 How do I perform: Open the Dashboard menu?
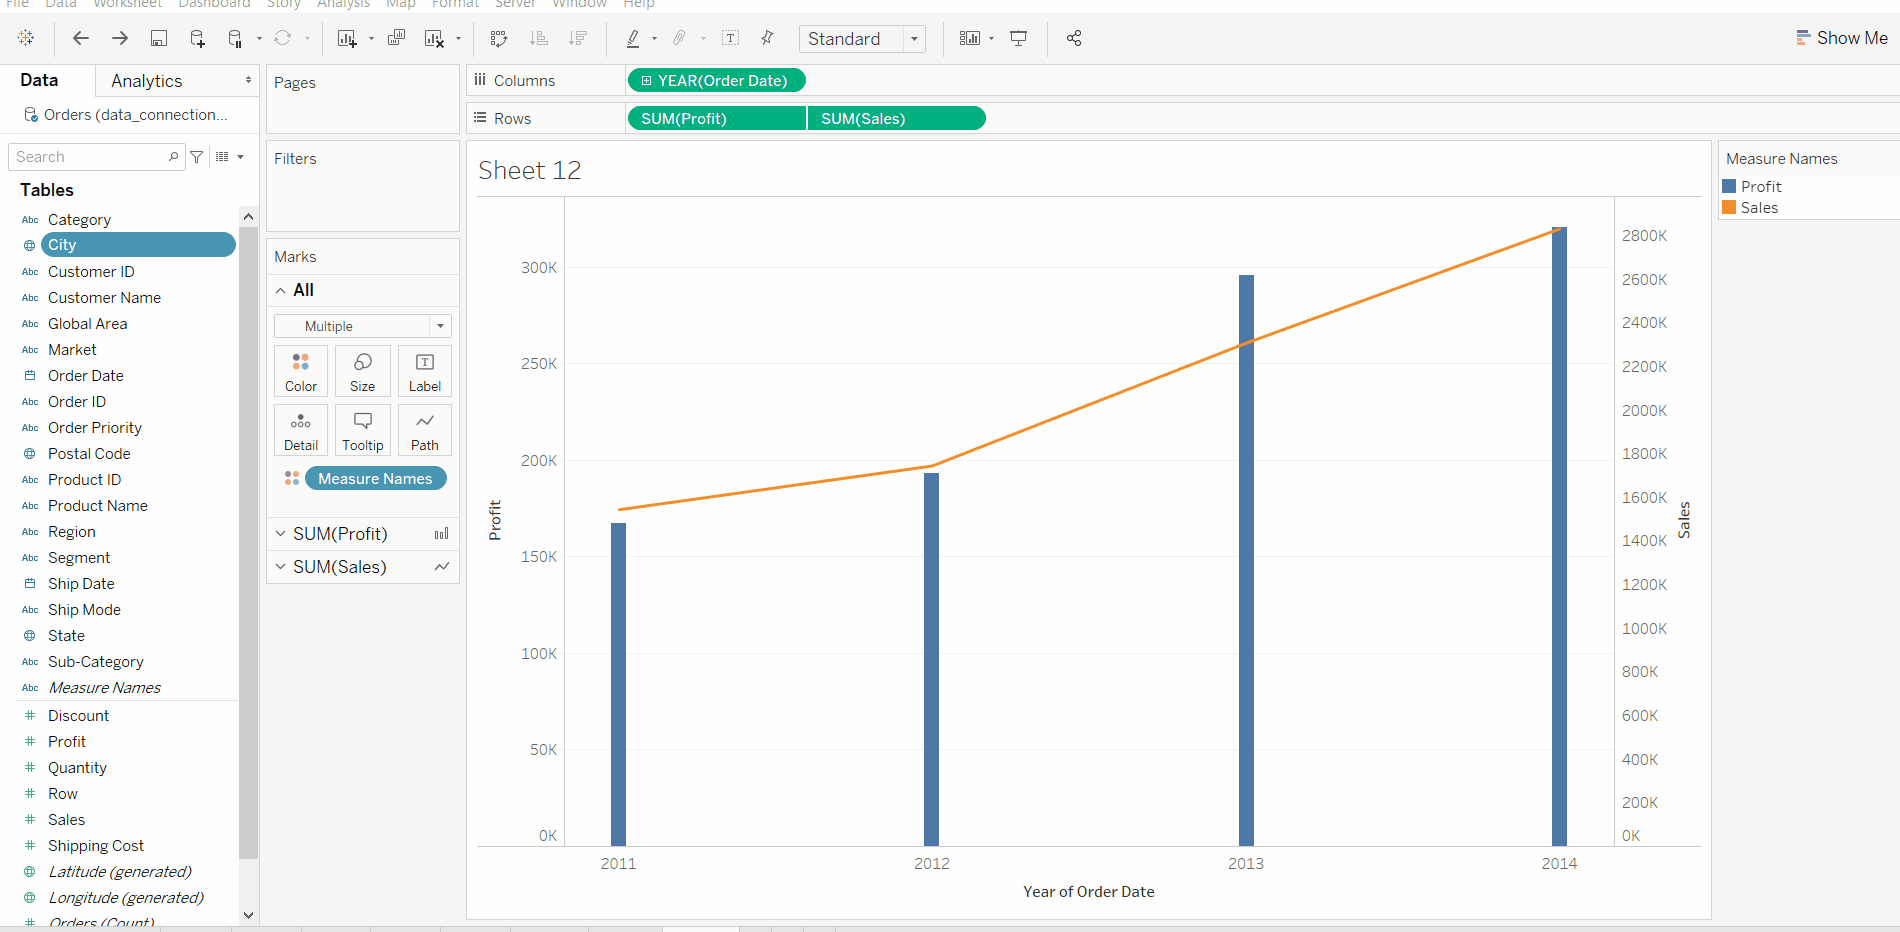(214, 4)
